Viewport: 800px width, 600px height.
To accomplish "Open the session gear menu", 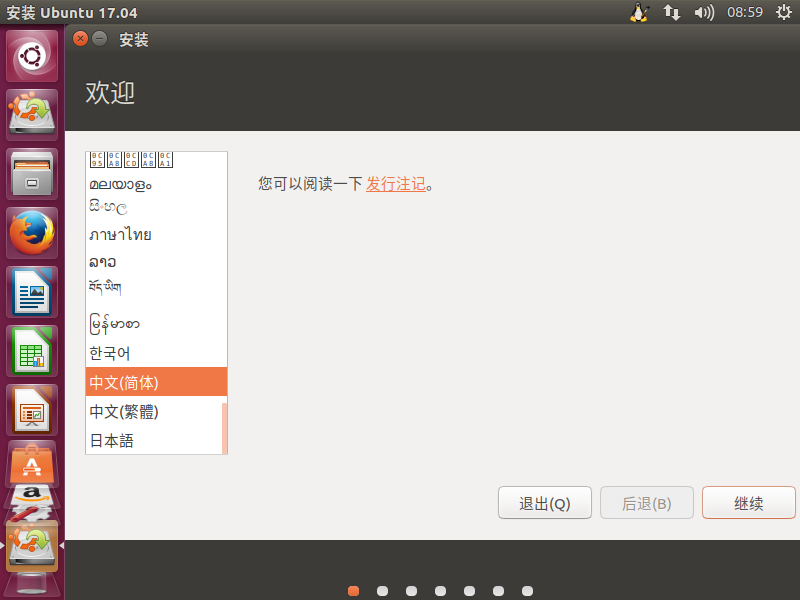I will click(x=785, y=12).
